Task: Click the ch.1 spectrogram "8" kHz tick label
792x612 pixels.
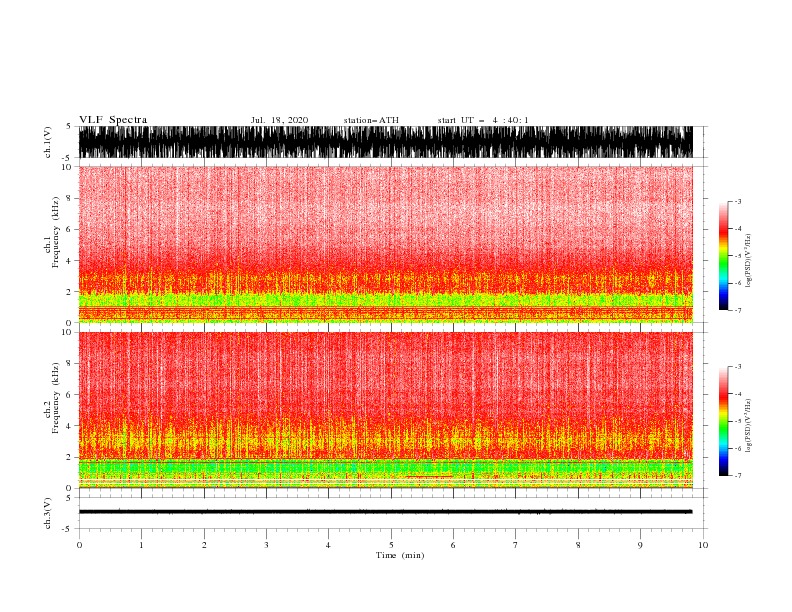Action: pyautogui.click(x=69, y=198)
